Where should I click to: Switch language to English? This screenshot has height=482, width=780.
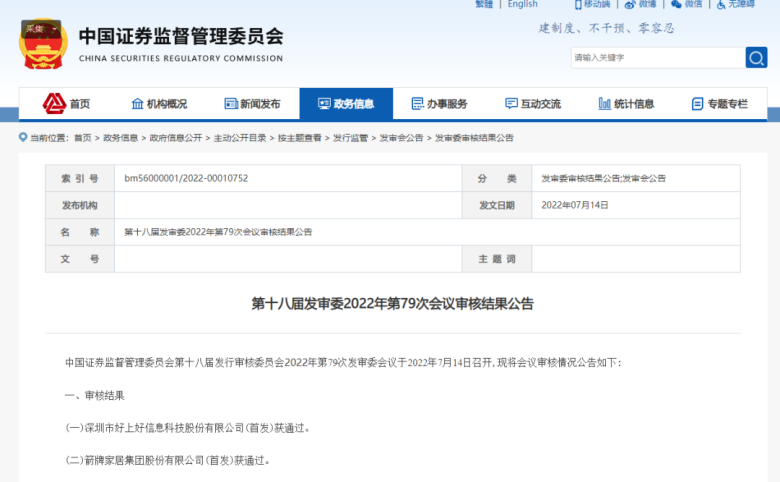[x=522, y=4]
